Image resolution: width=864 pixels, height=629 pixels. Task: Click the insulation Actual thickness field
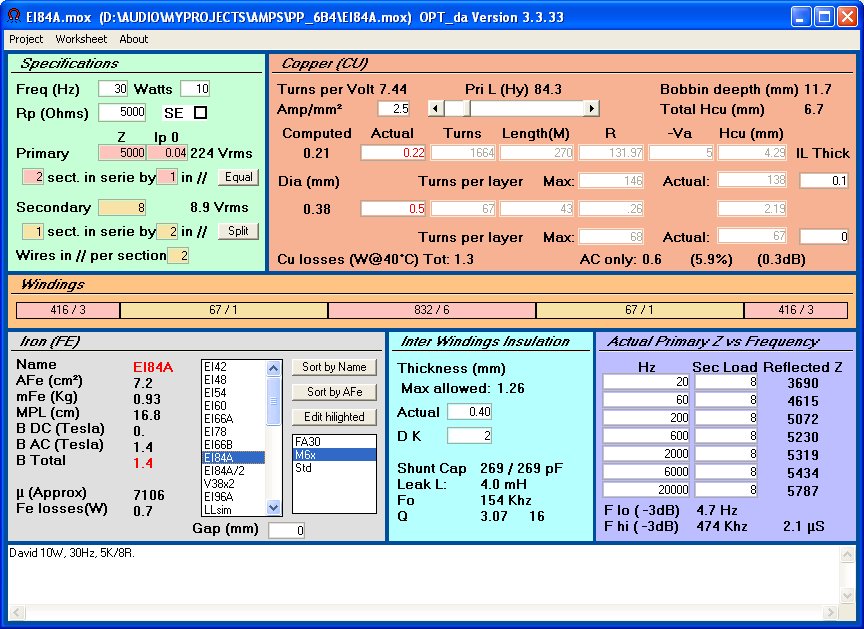click(x=469, y=411)
